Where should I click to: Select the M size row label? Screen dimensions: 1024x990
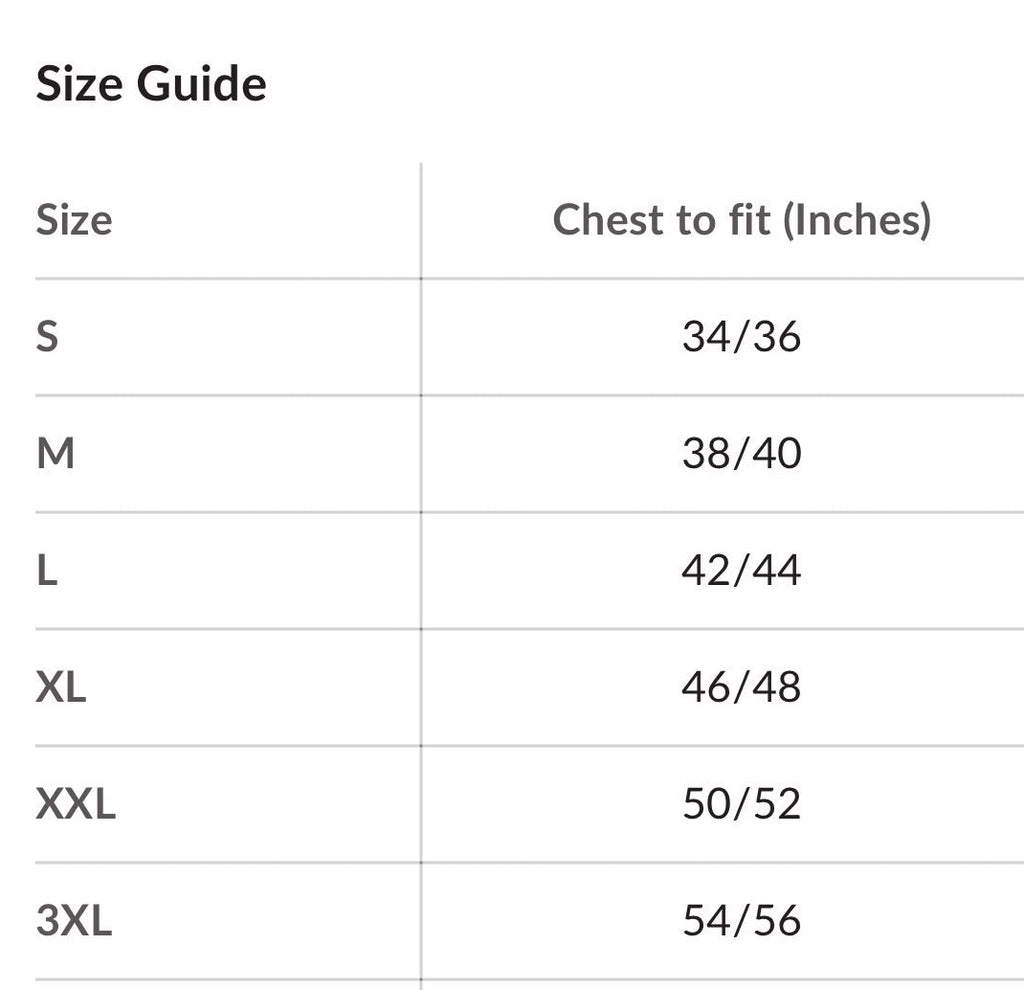(x=56, y=453)
